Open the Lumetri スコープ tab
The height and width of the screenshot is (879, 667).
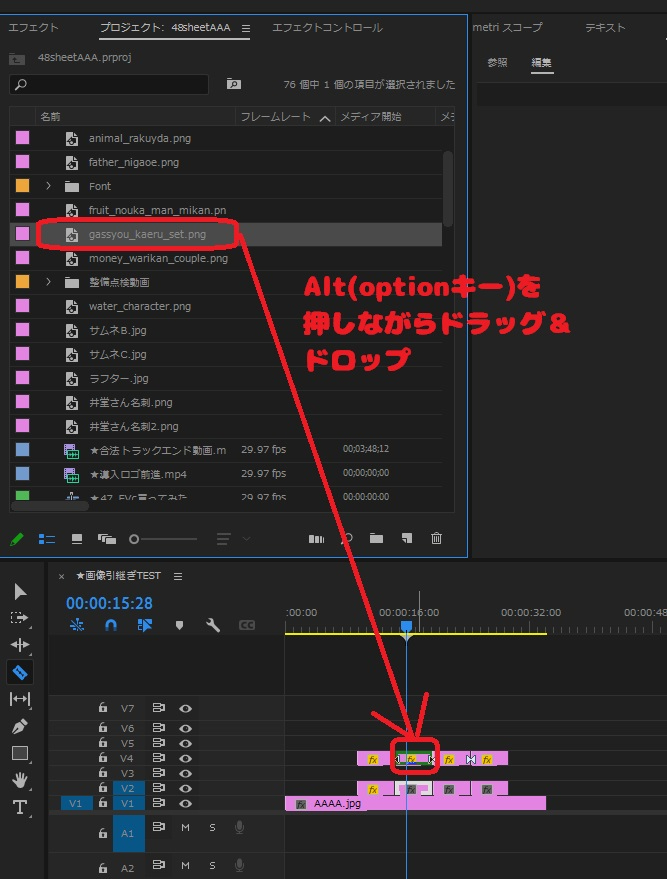tap(507, 27)
